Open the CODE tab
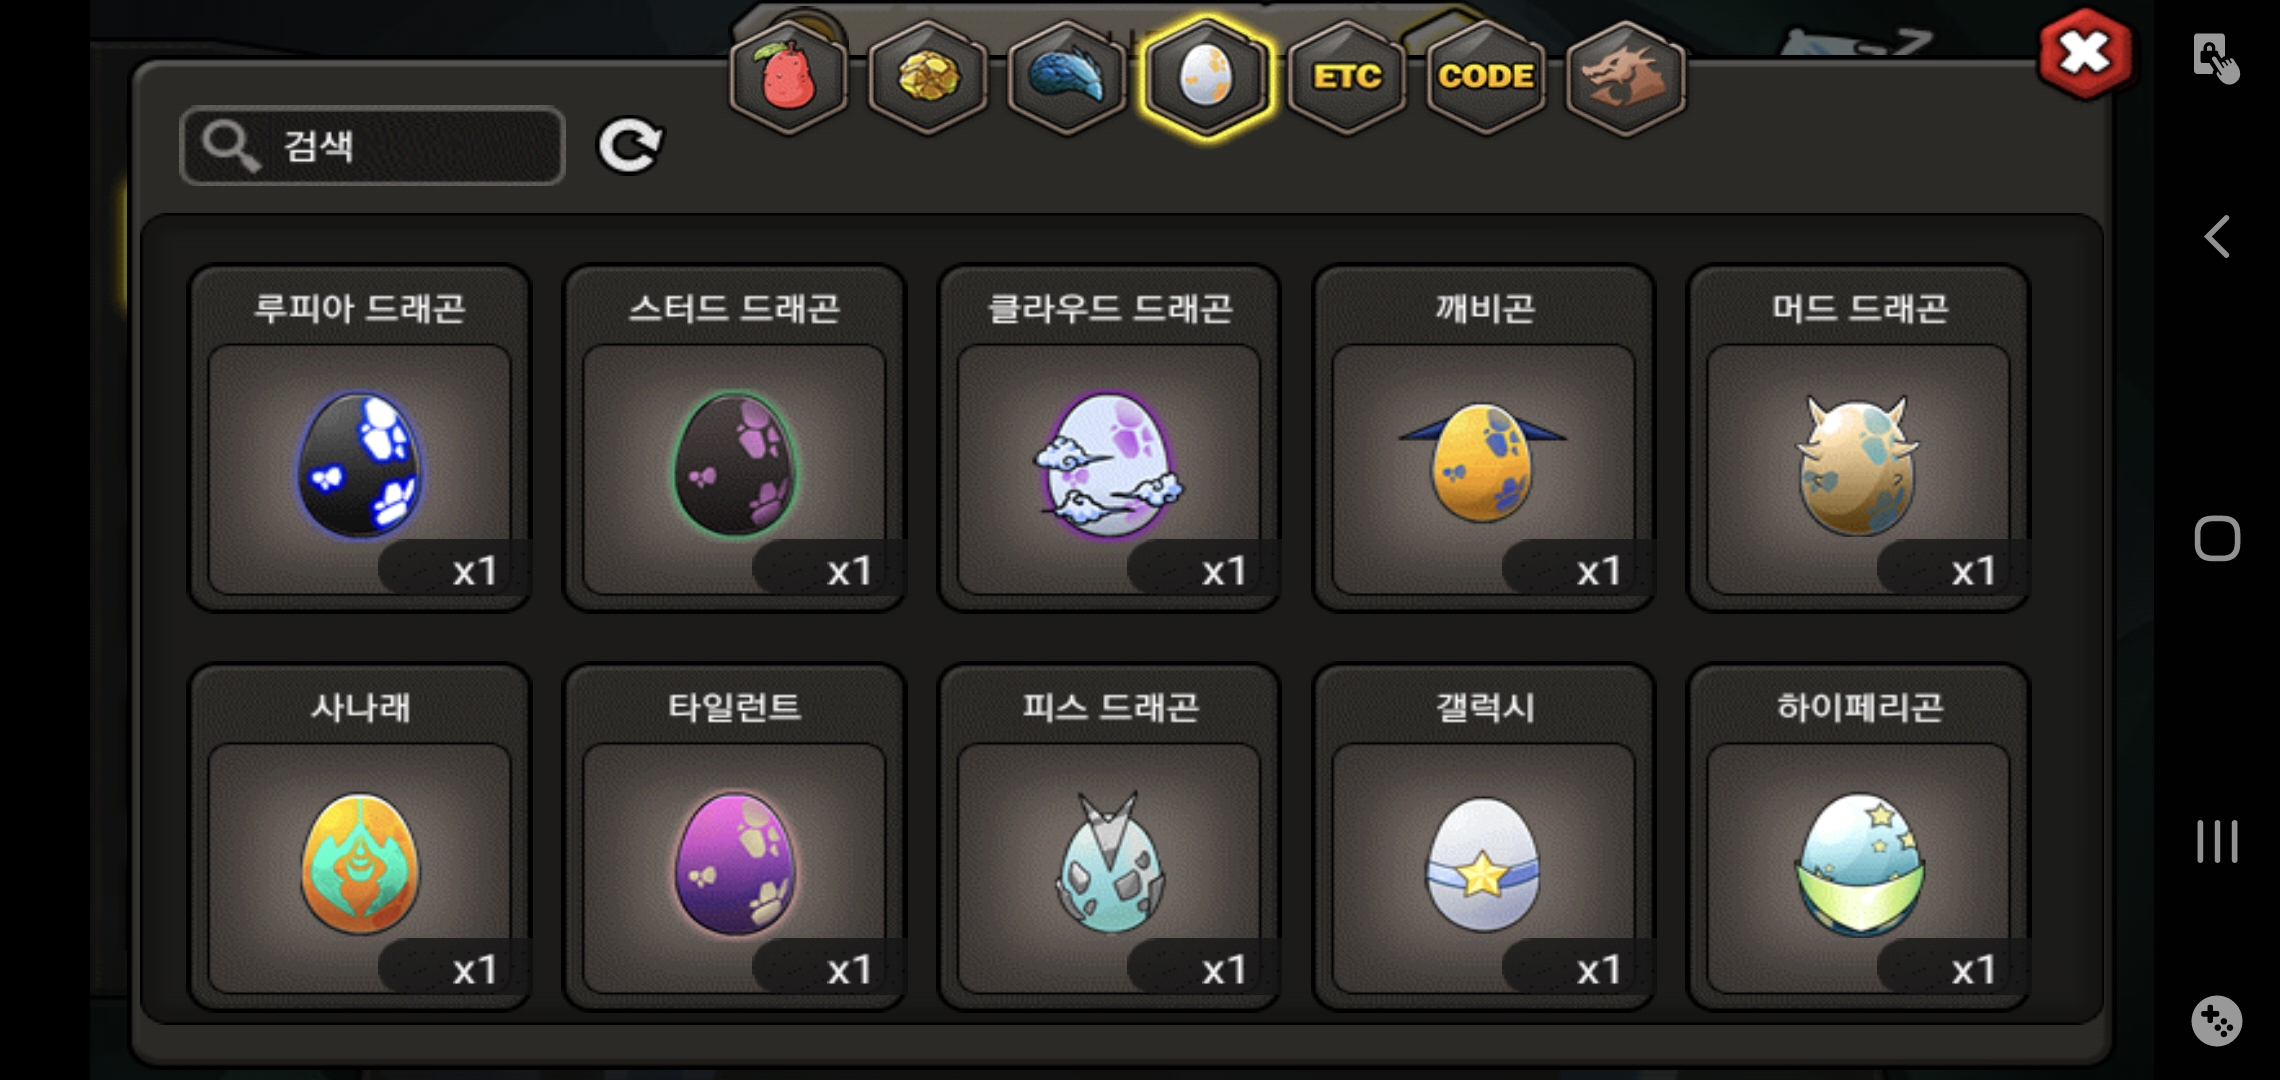The height and width of the screenshot is (1080, 2280). pyautogui.click(x=1486, y=78)
